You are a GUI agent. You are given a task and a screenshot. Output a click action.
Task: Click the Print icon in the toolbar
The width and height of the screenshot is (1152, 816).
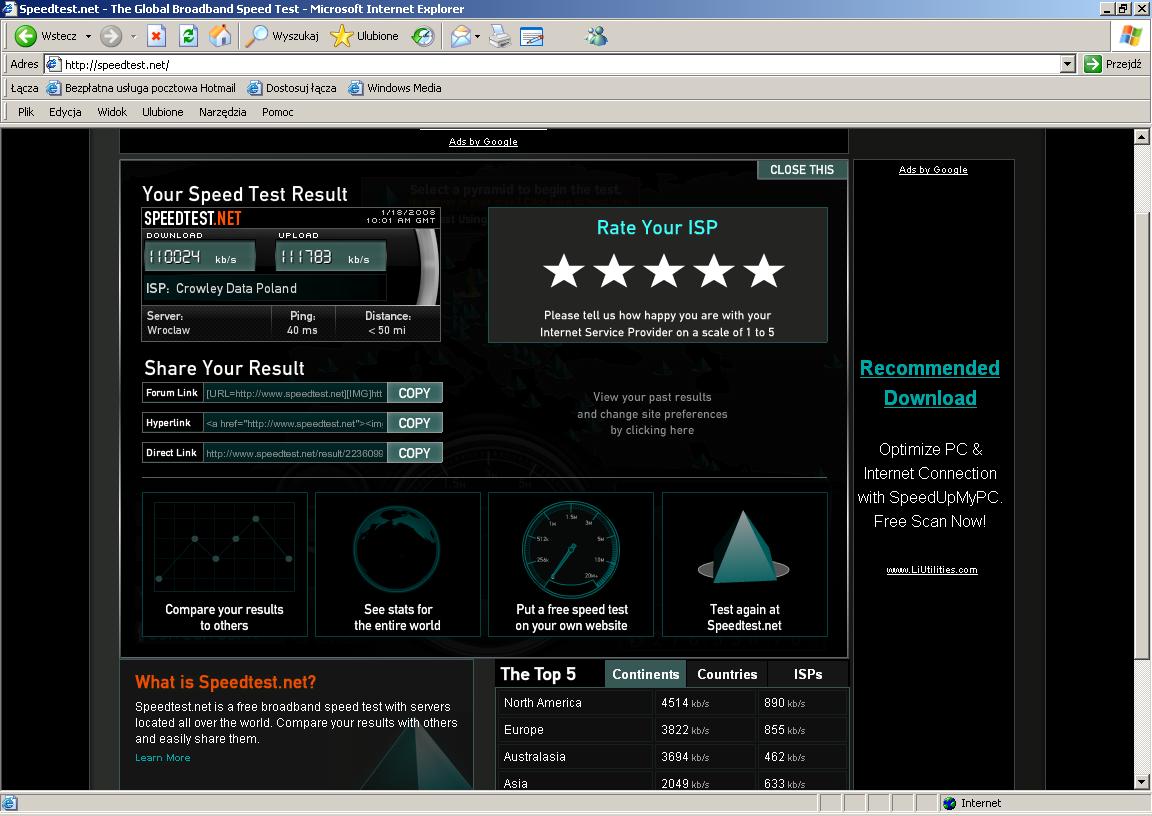click(x=501, y=37)
